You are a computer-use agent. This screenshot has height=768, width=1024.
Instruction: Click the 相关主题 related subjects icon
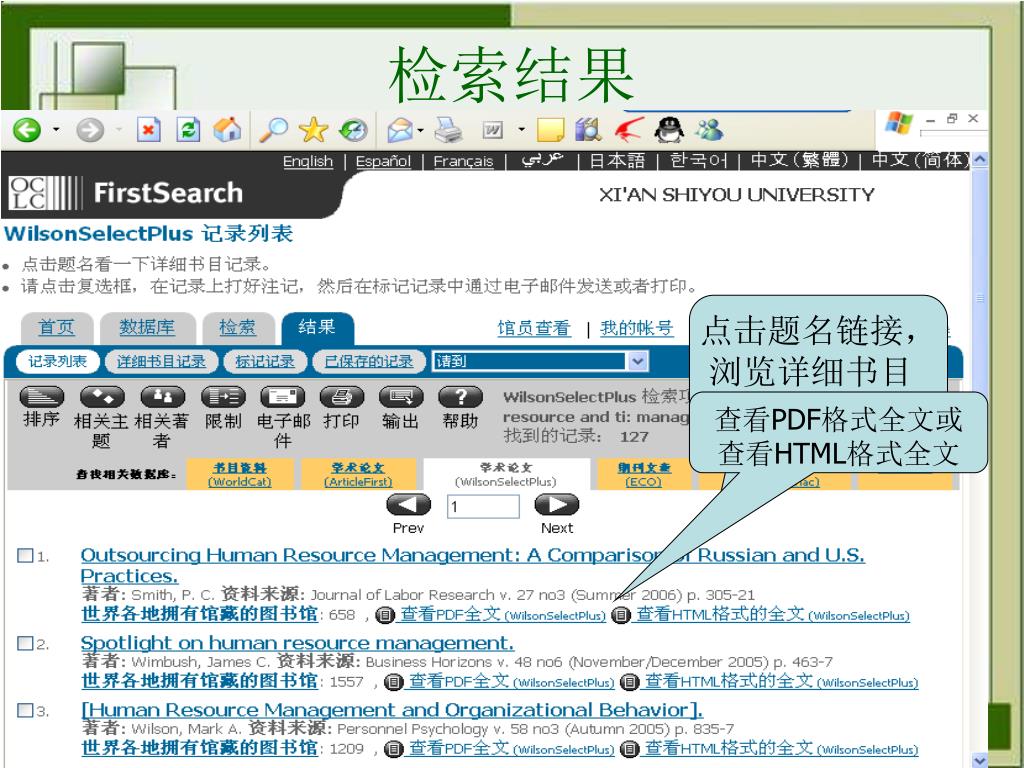(102, 396)
